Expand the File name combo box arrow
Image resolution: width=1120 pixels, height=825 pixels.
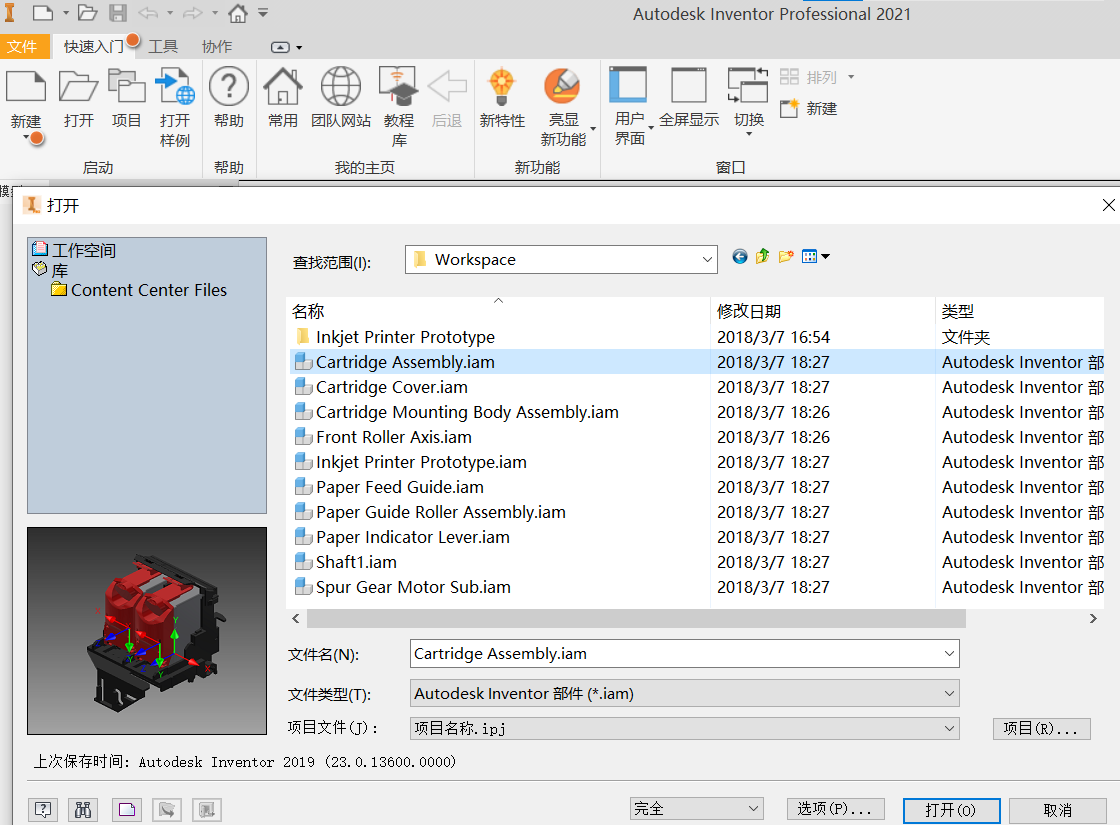click(949, 654)
